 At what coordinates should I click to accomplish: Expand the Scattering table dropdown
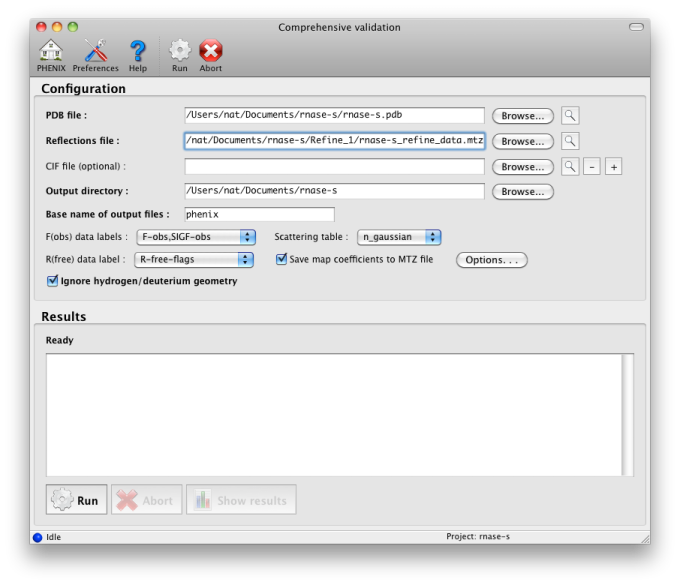coord(399,237)
